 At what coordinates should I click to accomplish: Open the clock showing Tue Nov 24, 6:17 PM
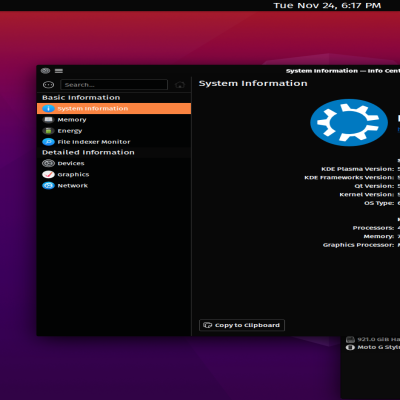327,6
